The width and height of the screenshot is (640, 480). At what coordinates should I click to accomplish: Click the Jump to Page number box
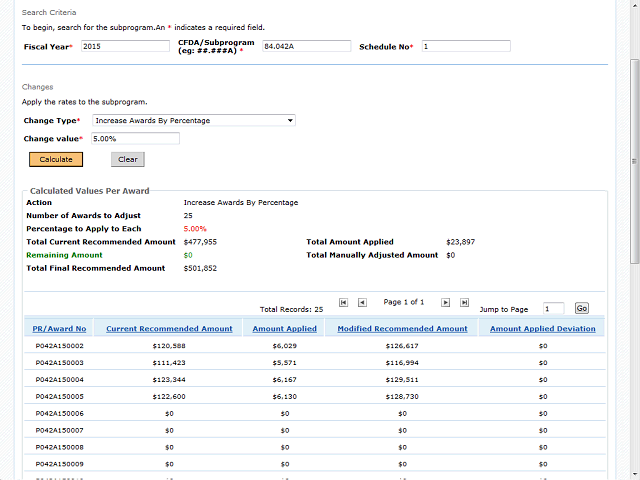click(x=553, y=309)
